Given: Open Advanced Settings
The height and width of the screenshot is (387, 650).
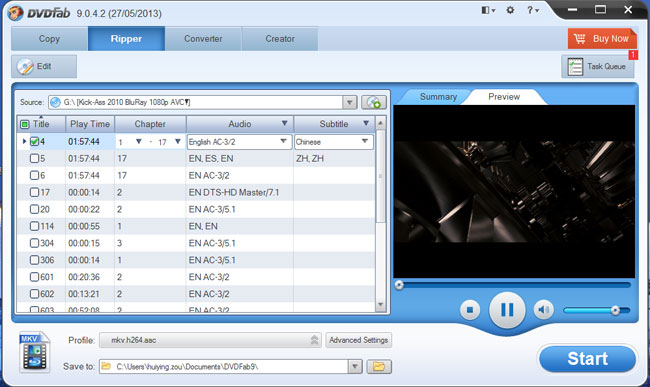Looking at the screenshot, I should coord(359,340).
